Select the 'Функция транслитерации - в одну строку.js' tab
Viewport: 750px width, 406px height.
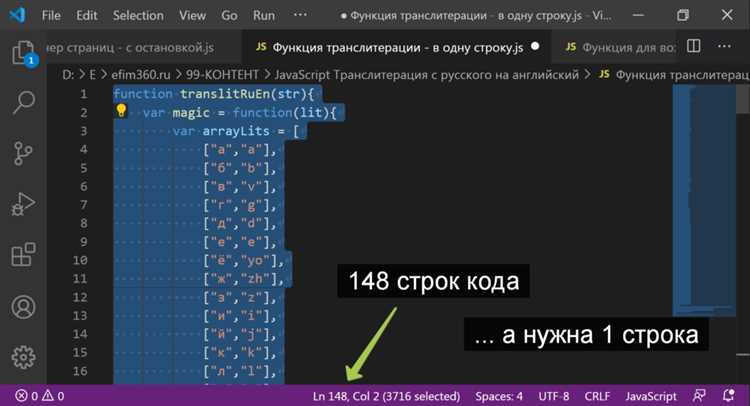pos(397,47)
